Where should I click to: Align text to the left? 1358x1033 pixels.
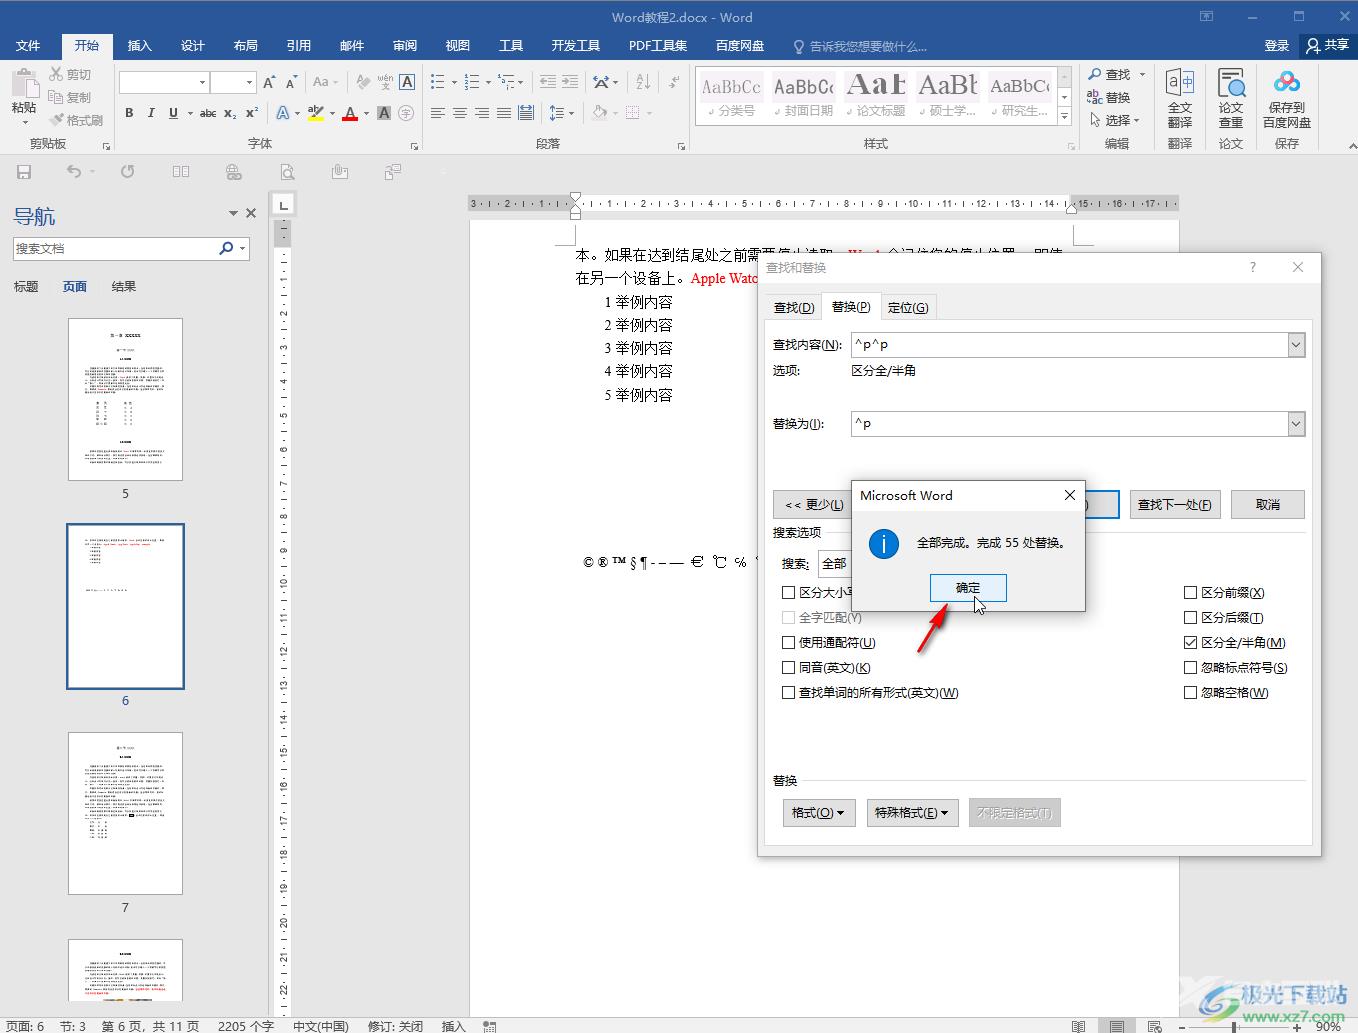pyautogui.click(x=438, y=113)
